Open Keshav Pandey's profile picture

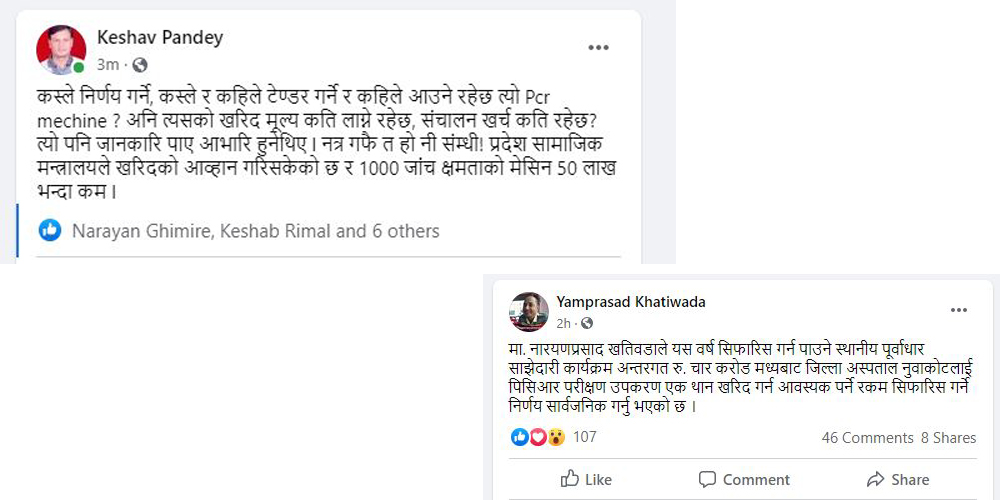tap(61, 50)
